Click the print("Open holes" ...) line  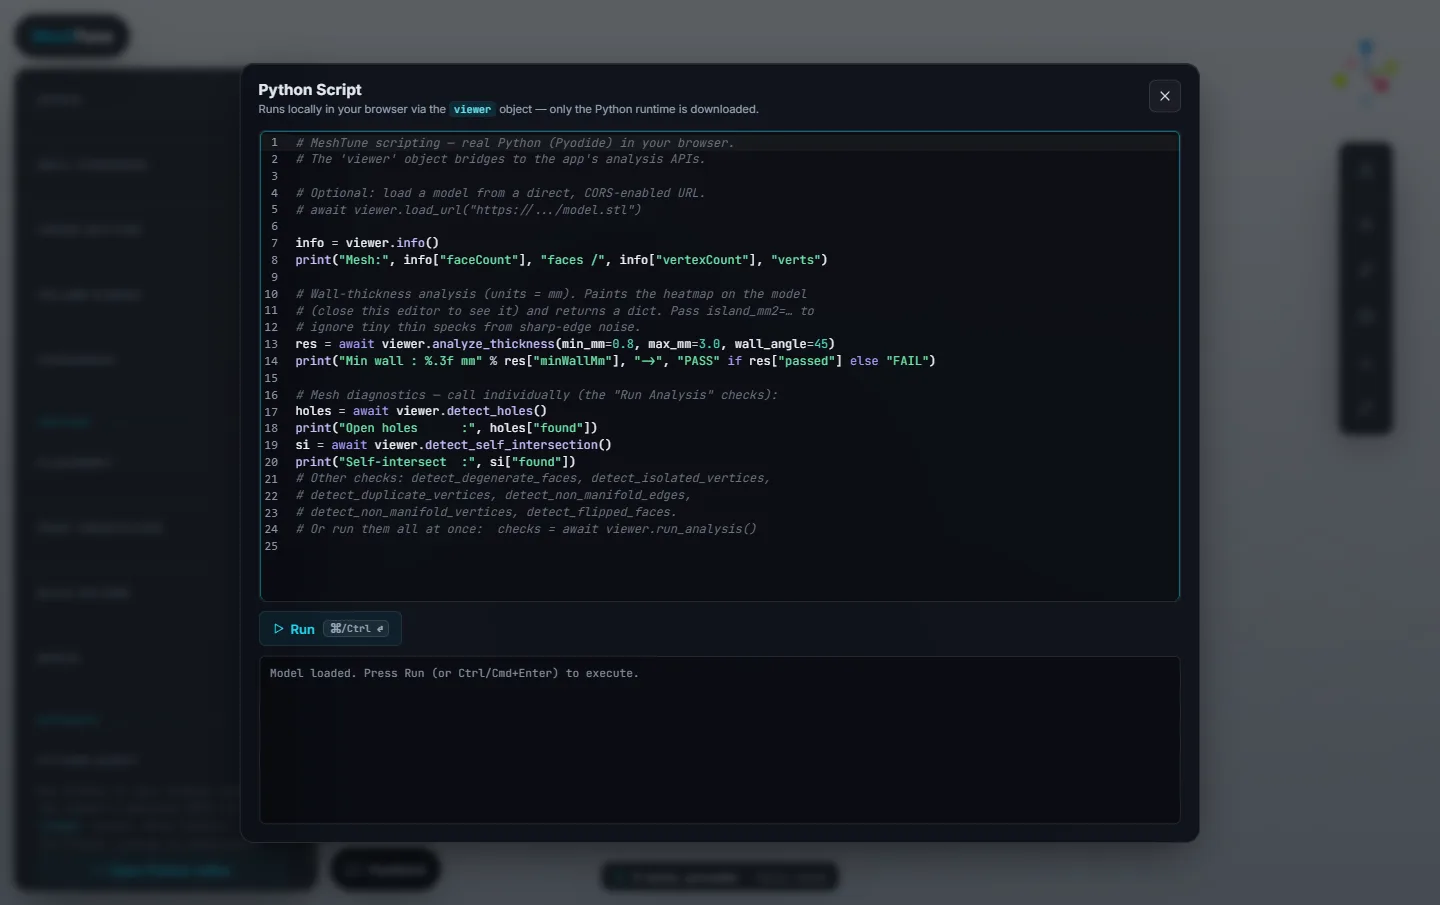click(446, 428)
